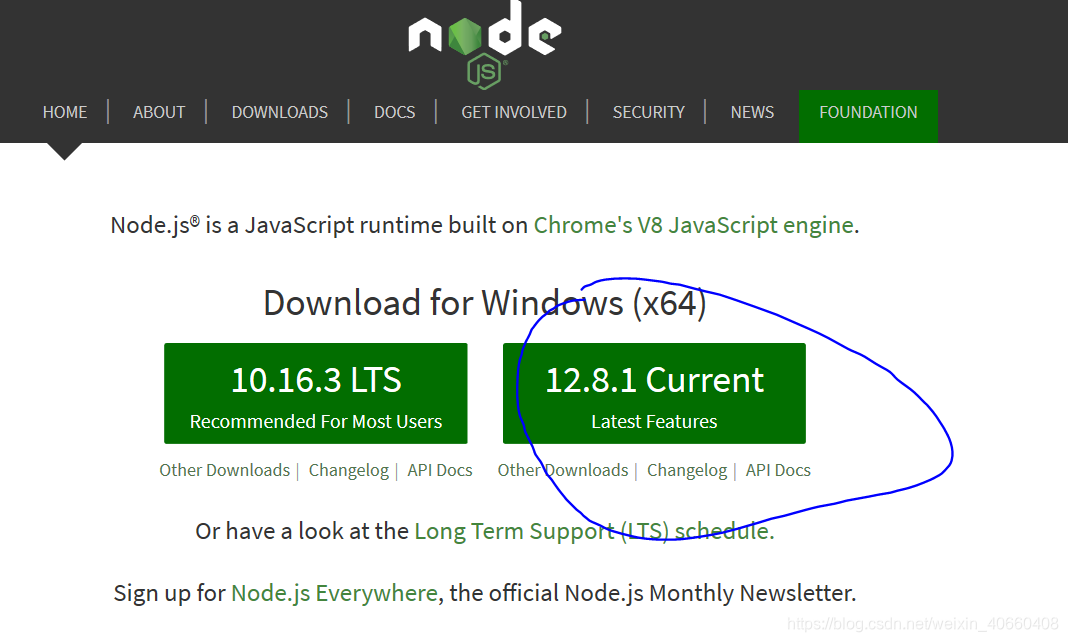The height and width of the screenshot is (642, 1068).
Task: Click the green FOUNDATION button
Action: click(868, 116)
